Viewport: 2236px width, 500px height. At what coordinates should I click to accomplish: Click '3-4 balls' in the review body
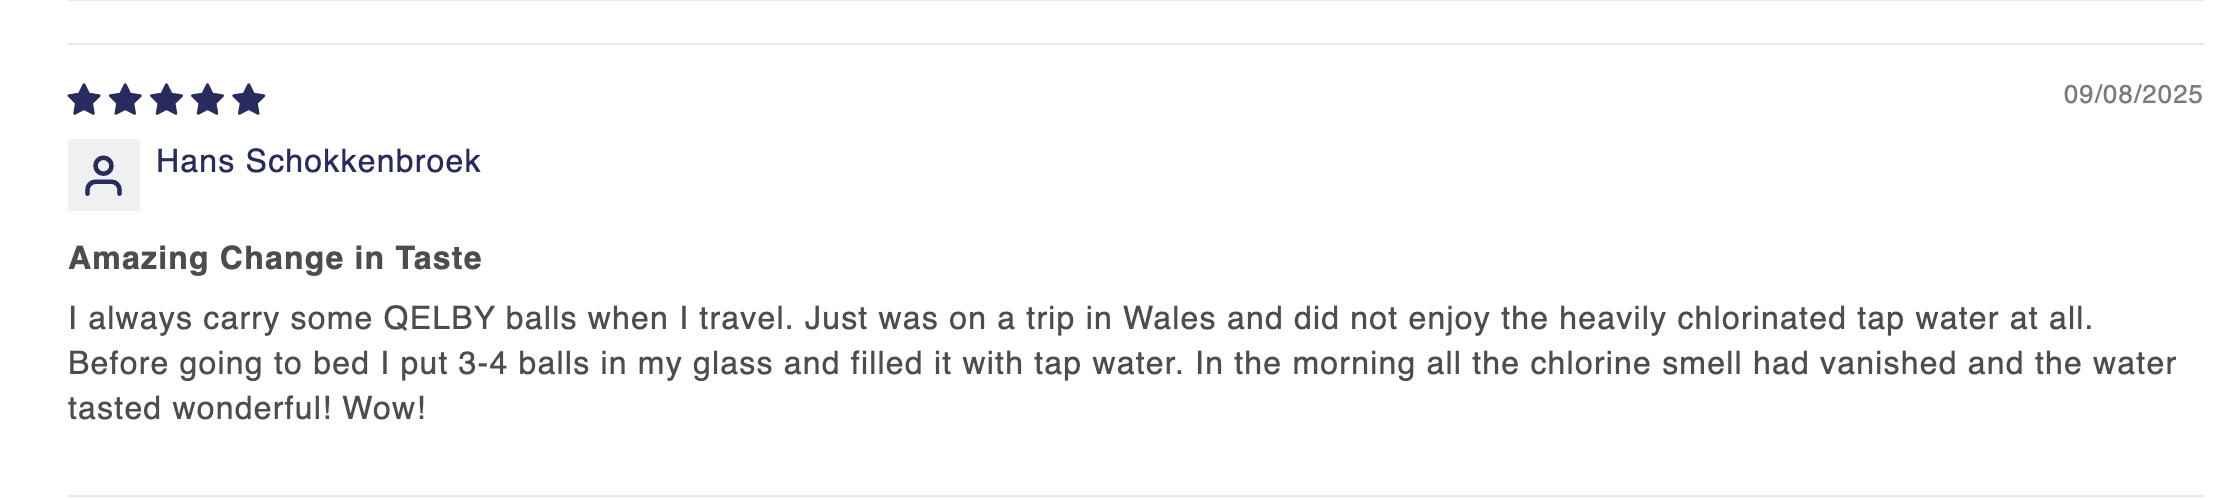coord(523,363)
